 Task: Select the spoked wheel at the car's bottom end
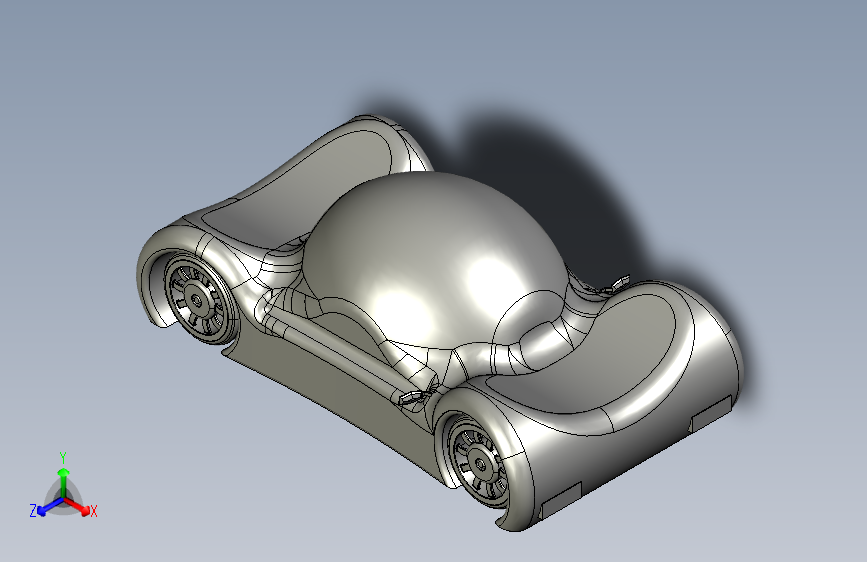click(479, 463)
